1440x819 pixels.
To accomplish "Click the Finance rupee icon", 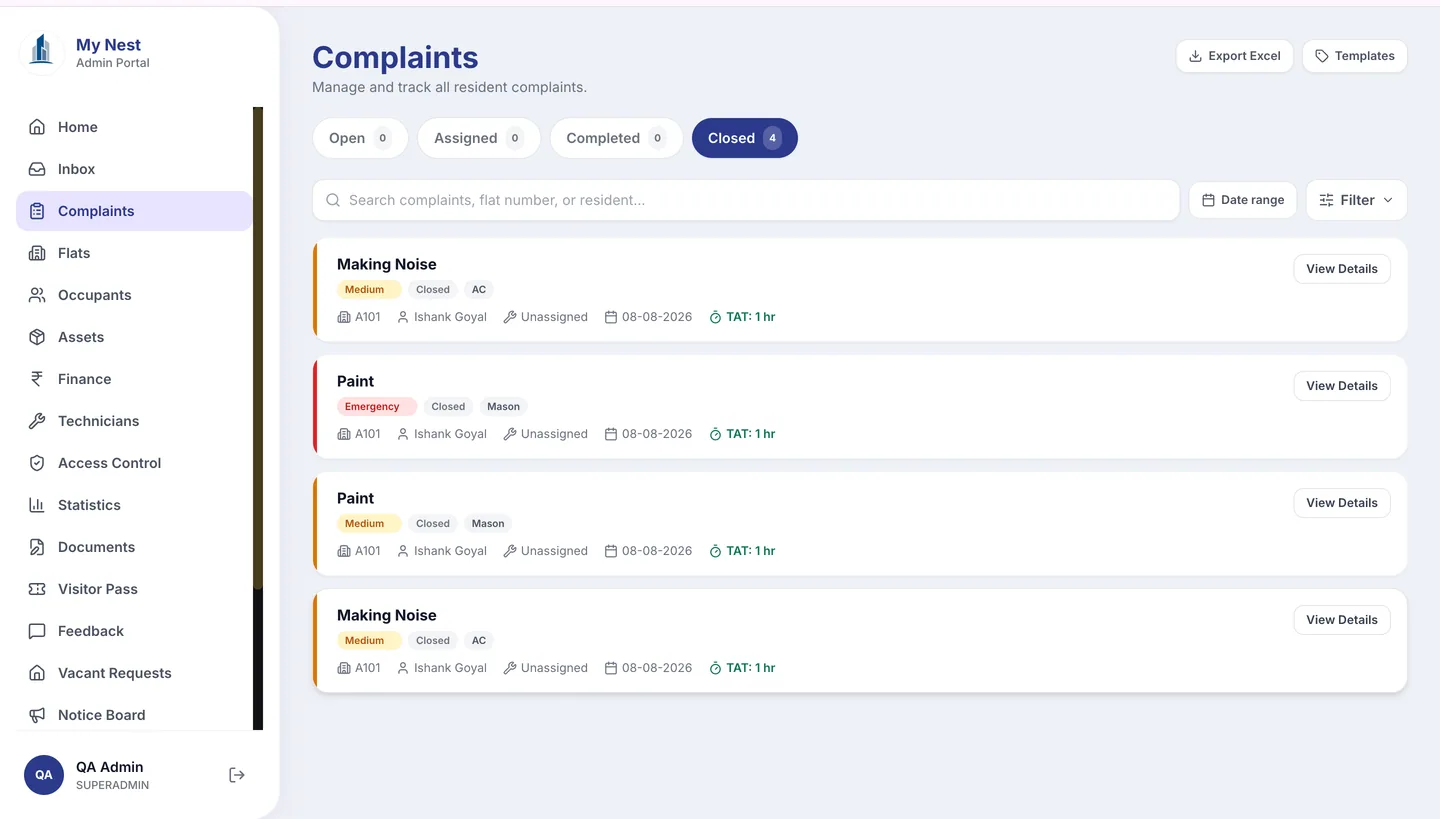I will point(37,379).
